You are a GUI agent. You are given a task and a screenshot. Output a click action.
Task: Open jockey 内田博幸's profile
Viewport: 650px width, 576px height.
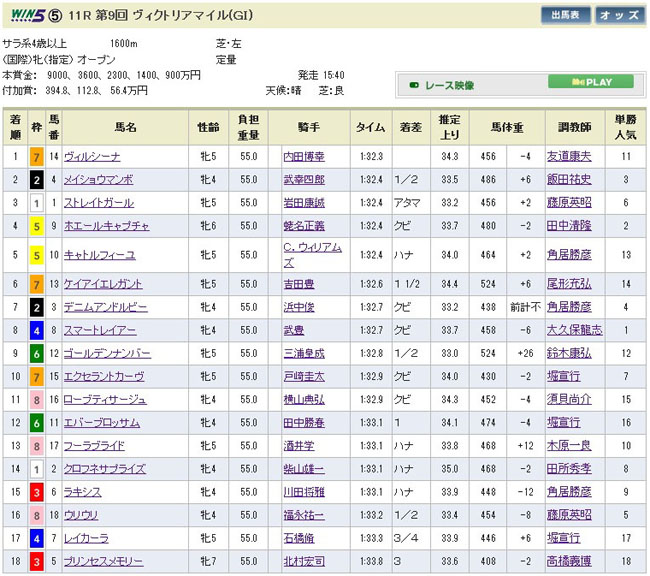click(304, 157)
